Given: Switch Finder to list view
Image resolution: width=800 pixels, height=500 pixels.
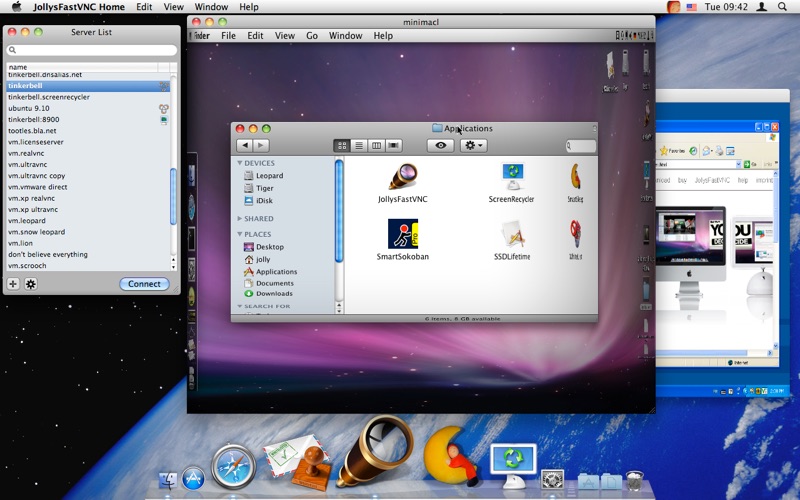Looking at the screenshot, I should (x=359, y=146).
